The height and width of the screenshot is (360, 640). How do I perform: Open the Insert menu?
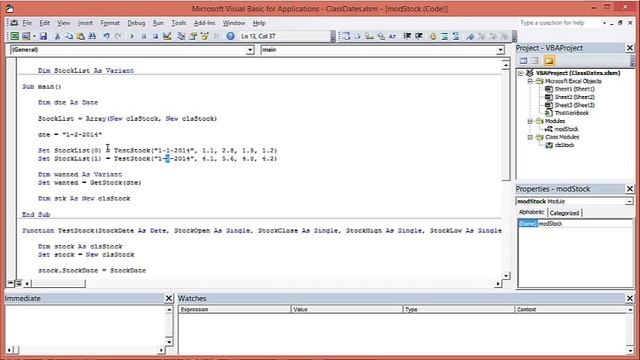85,23
